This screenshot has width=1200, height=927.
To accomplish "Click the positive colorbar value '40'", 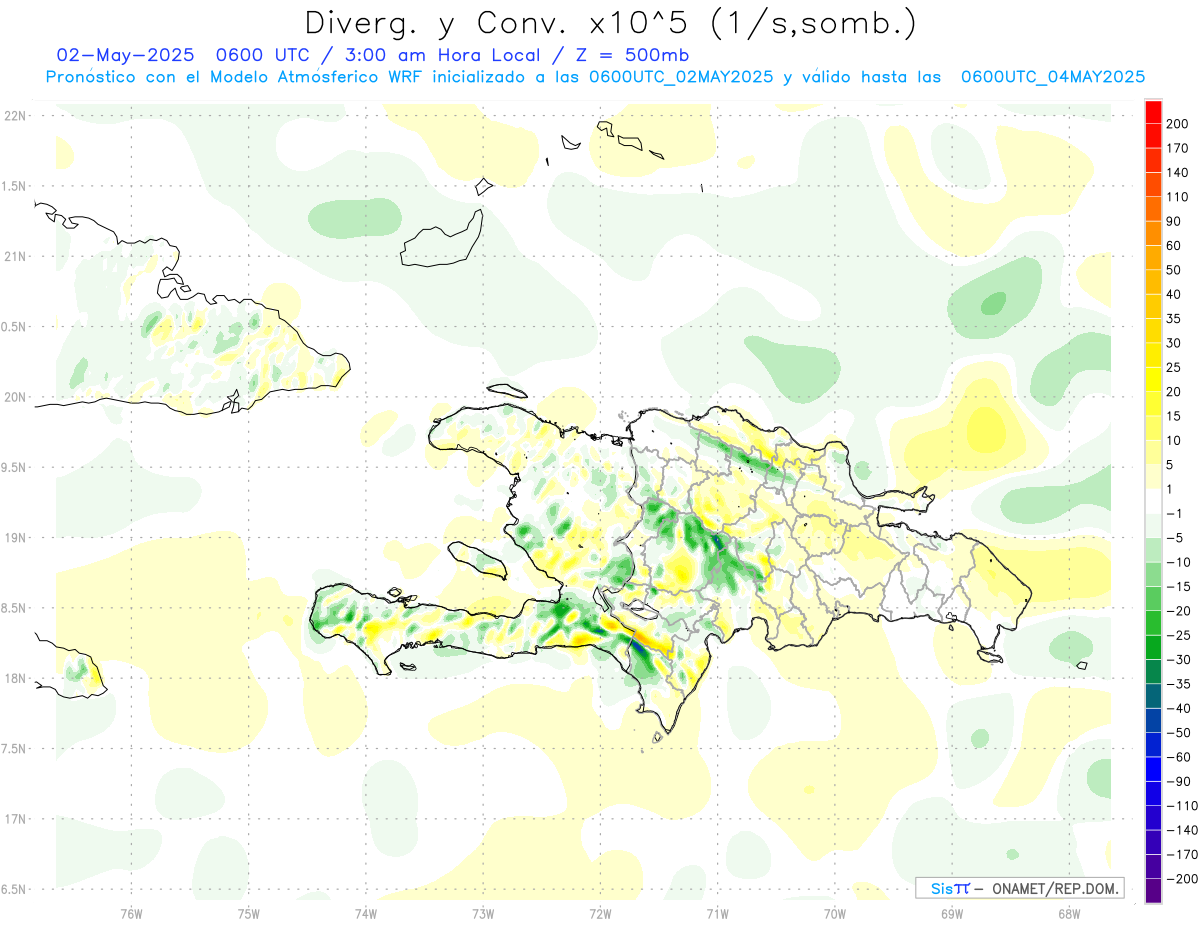I will (1175, 295).
